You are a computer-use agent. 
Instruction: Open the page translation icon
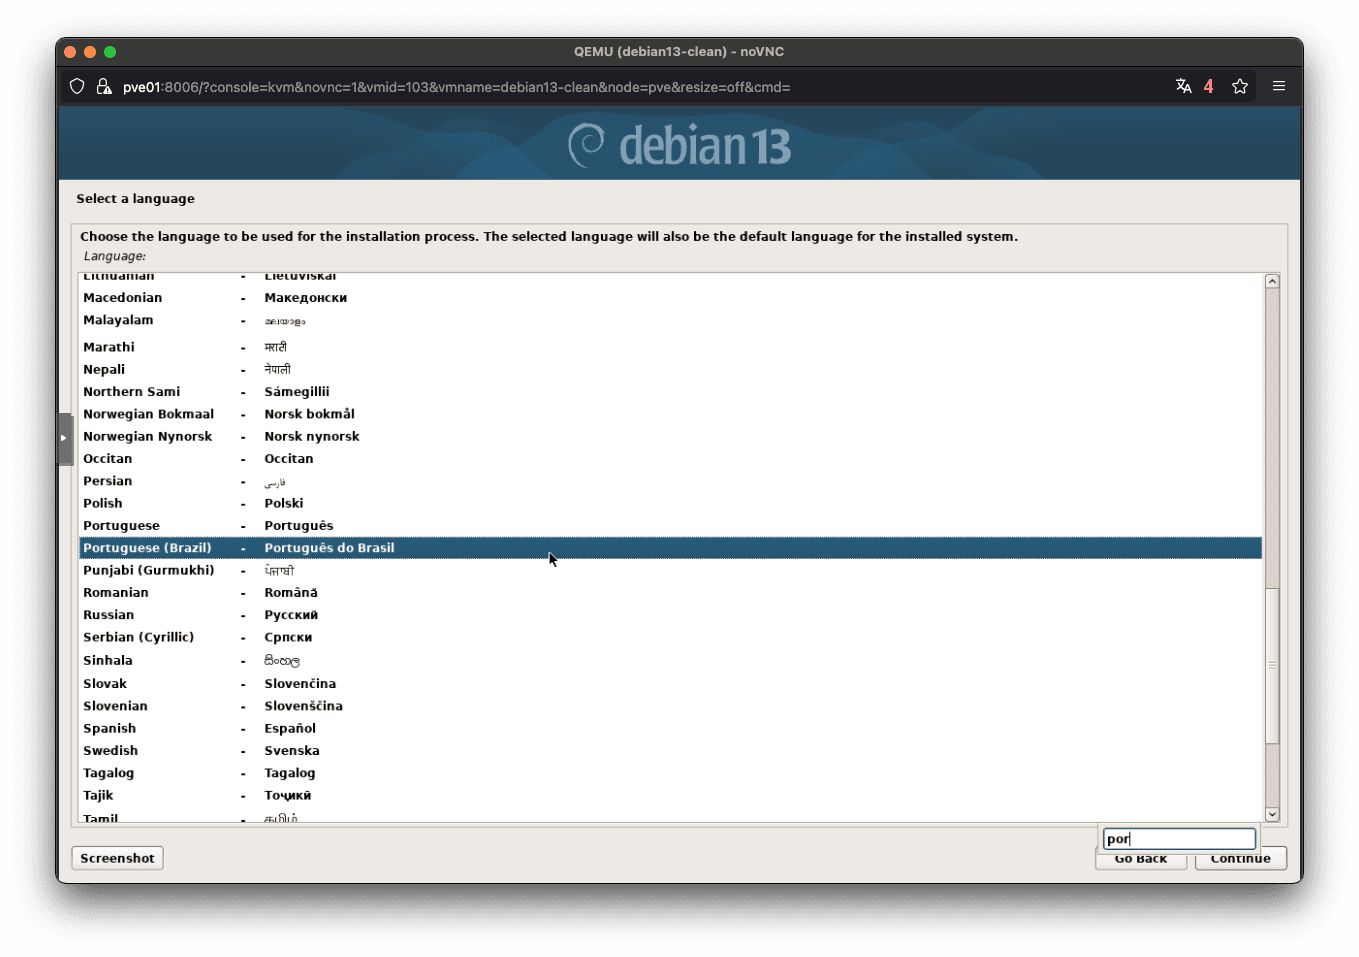click(x=1183, y=86)
